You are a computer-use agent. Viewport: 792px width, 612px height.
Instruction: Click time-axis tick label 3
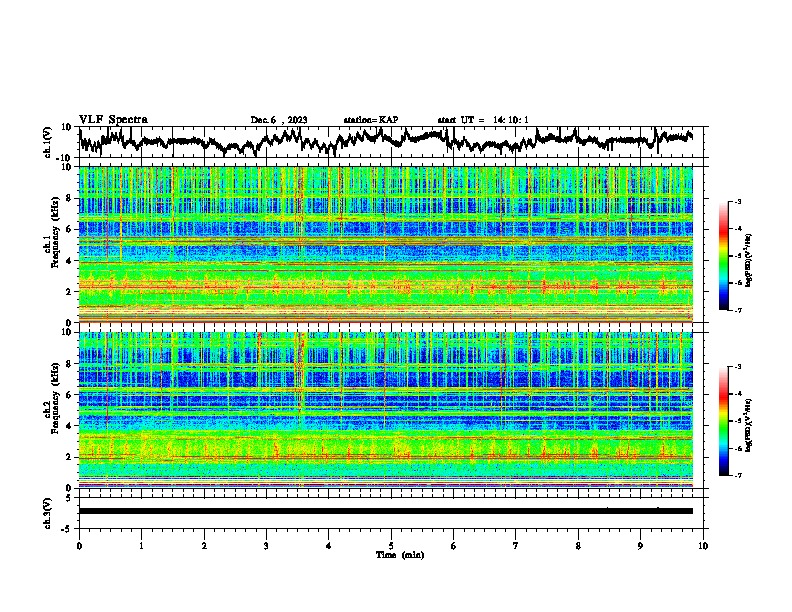point(266,546)
